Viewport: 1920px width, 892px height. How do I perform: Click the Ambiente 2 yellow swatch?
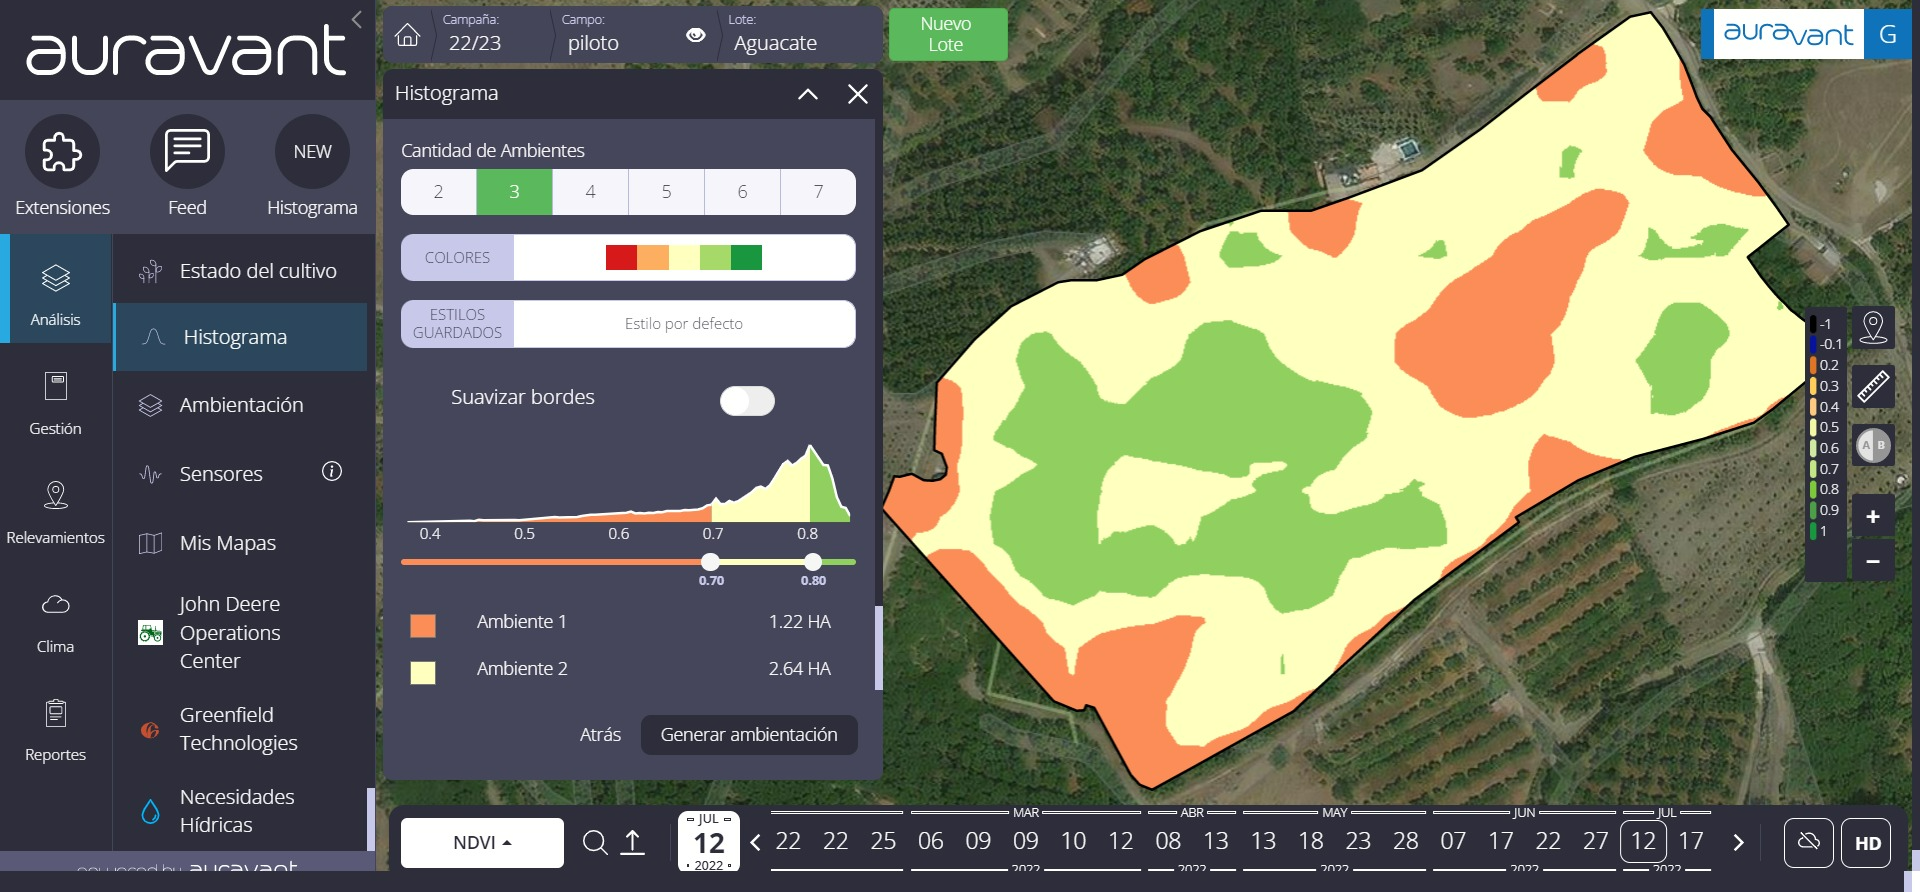423,673
